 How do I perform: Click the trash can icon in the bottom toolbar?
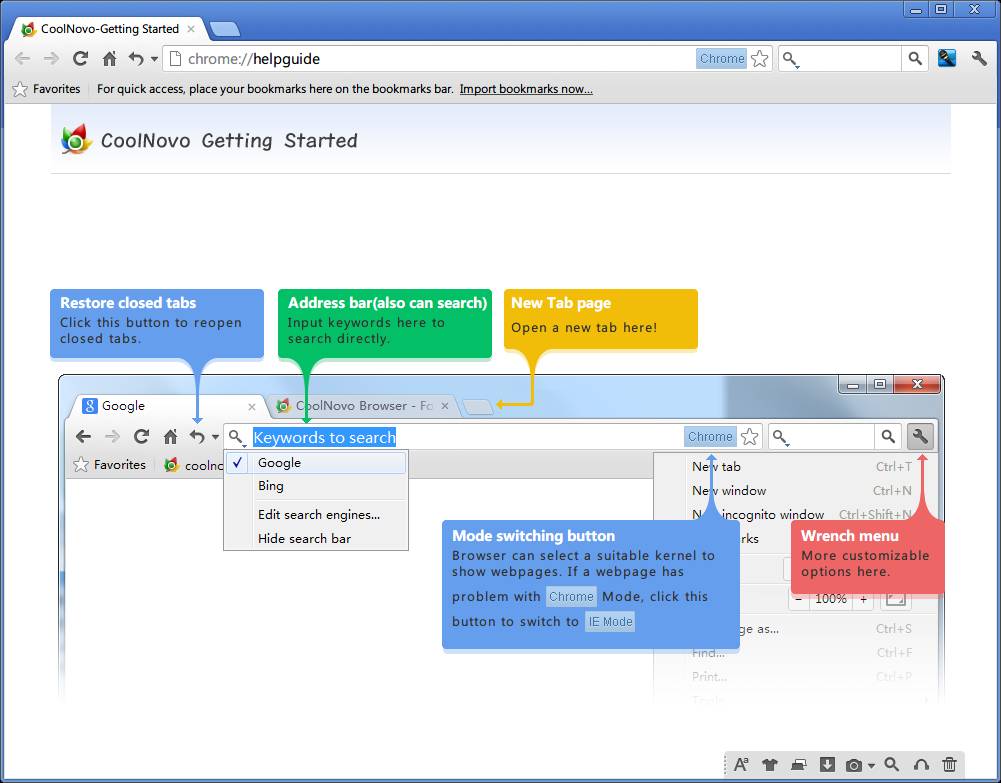tap(949, 764)
